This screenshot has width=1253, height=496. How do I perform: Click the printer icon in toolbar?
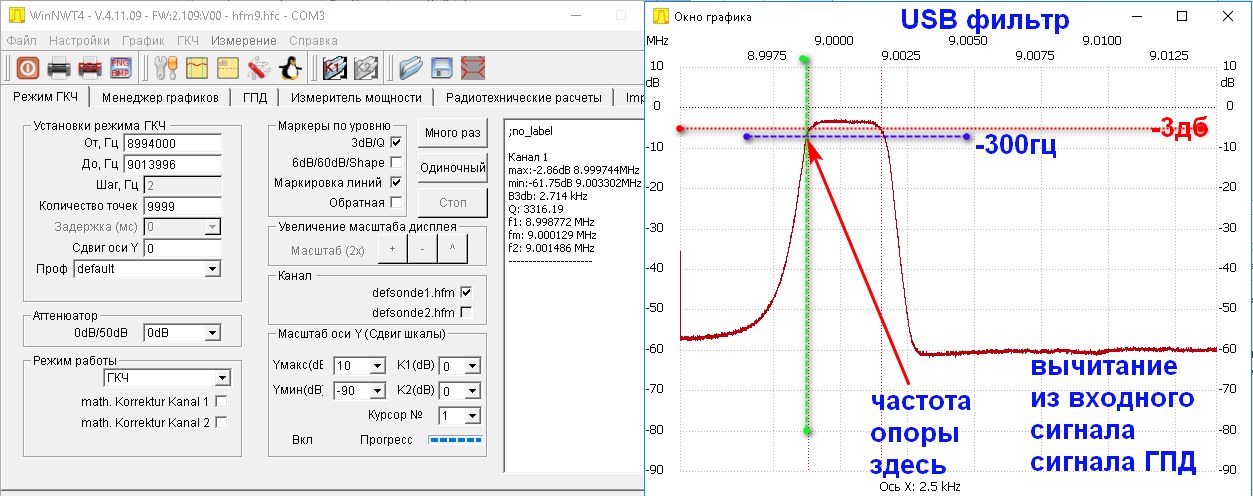(x=59, y=68)
